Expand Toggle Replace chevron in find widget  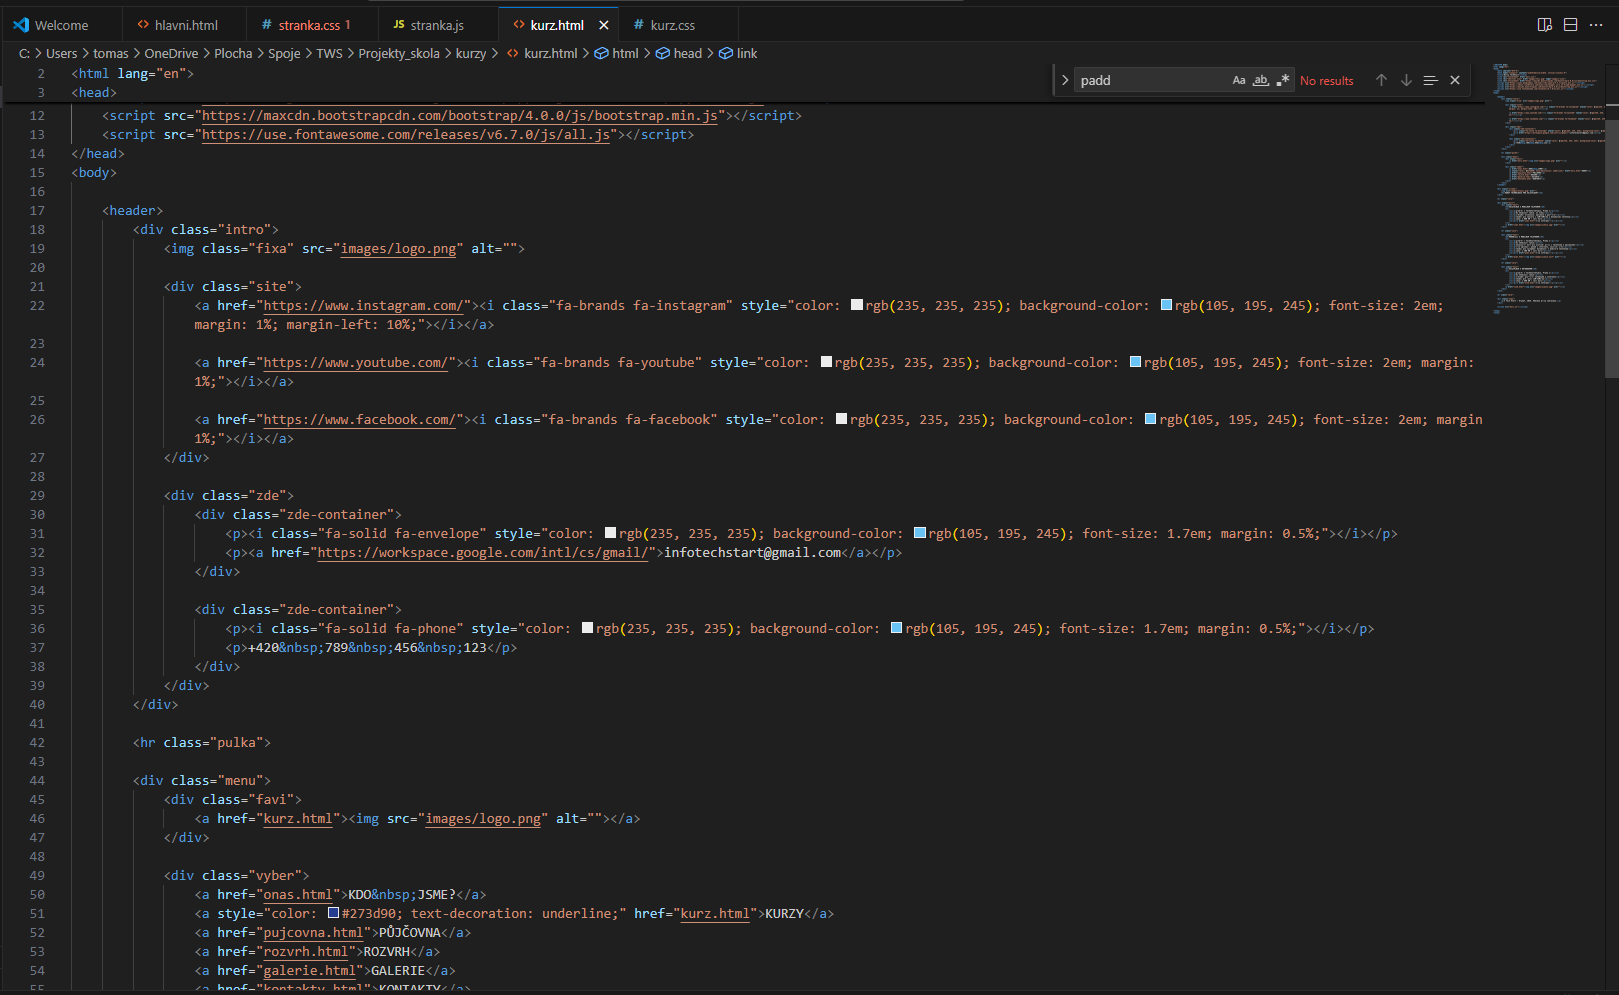[x=1065, y=80]
